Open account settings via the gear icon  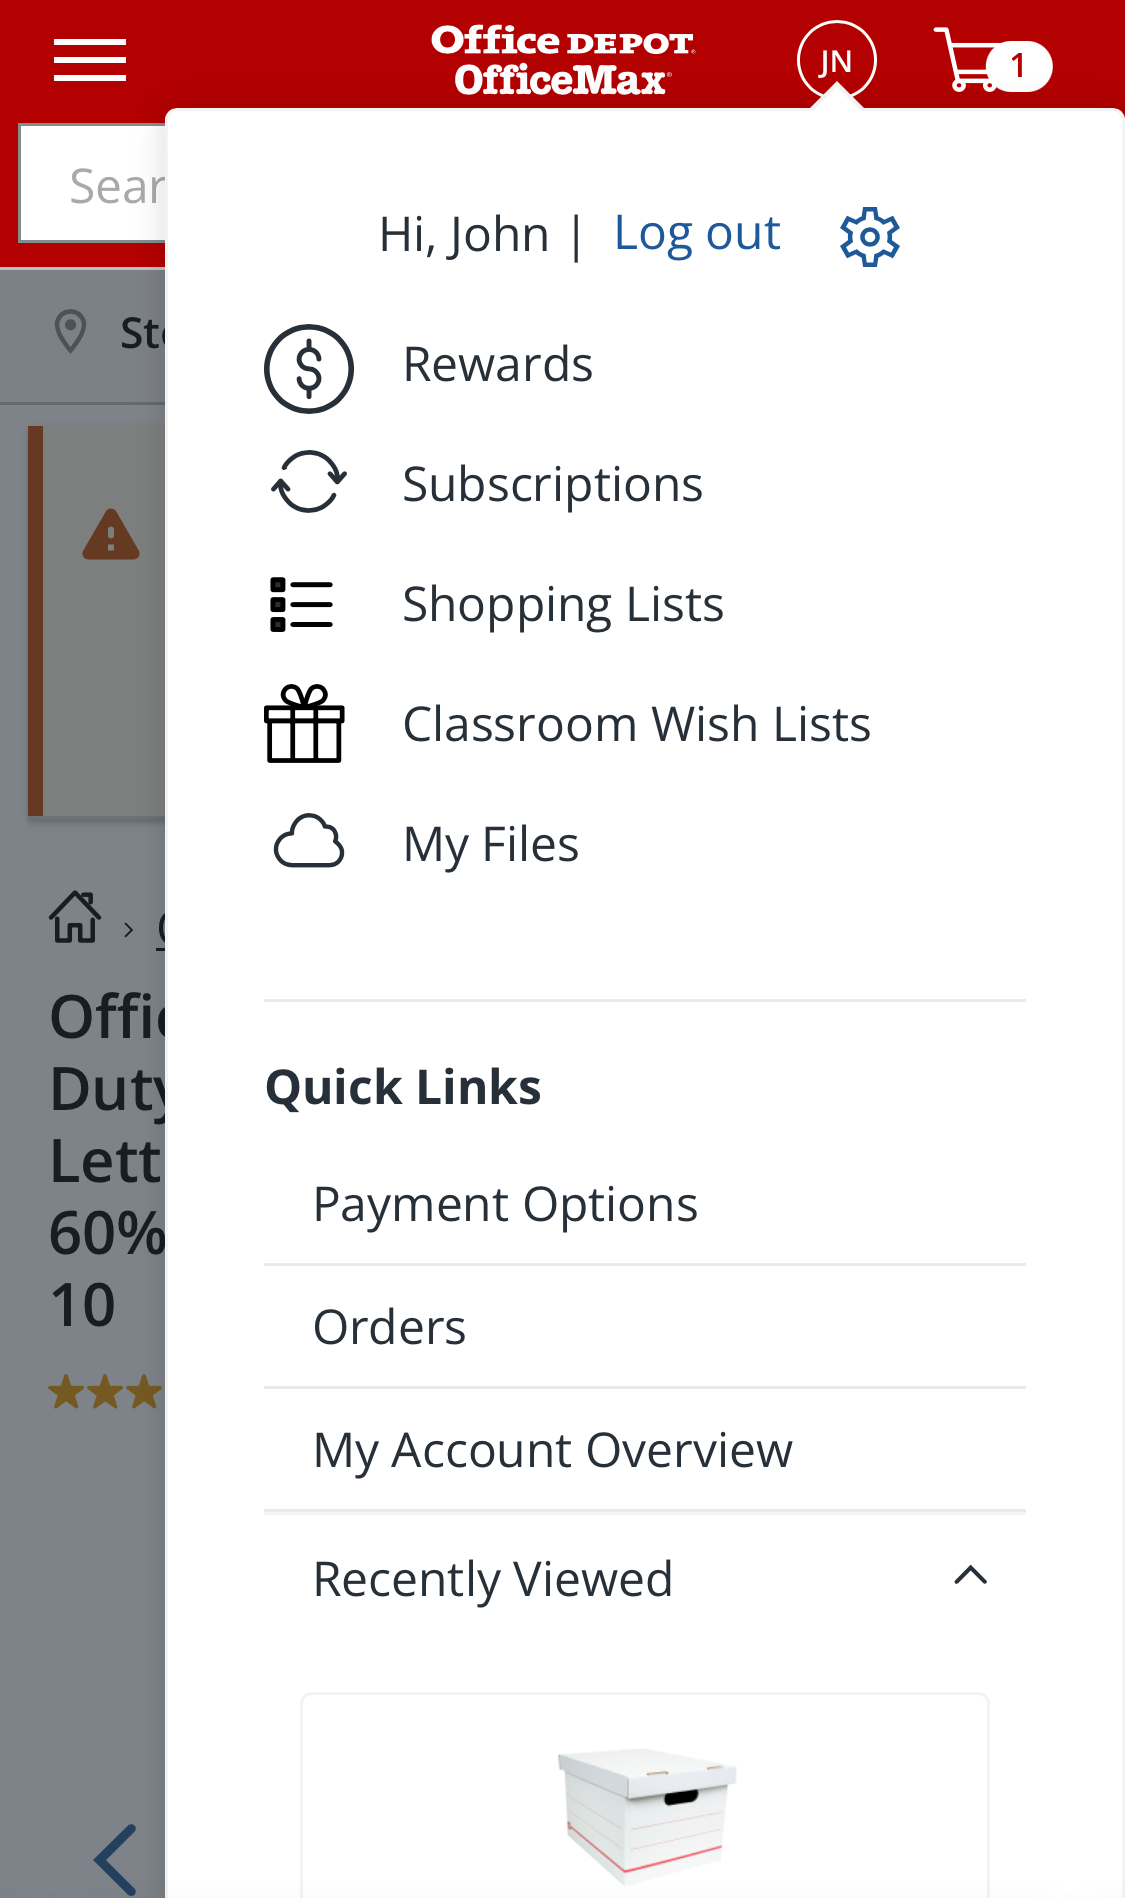[869, 234]
